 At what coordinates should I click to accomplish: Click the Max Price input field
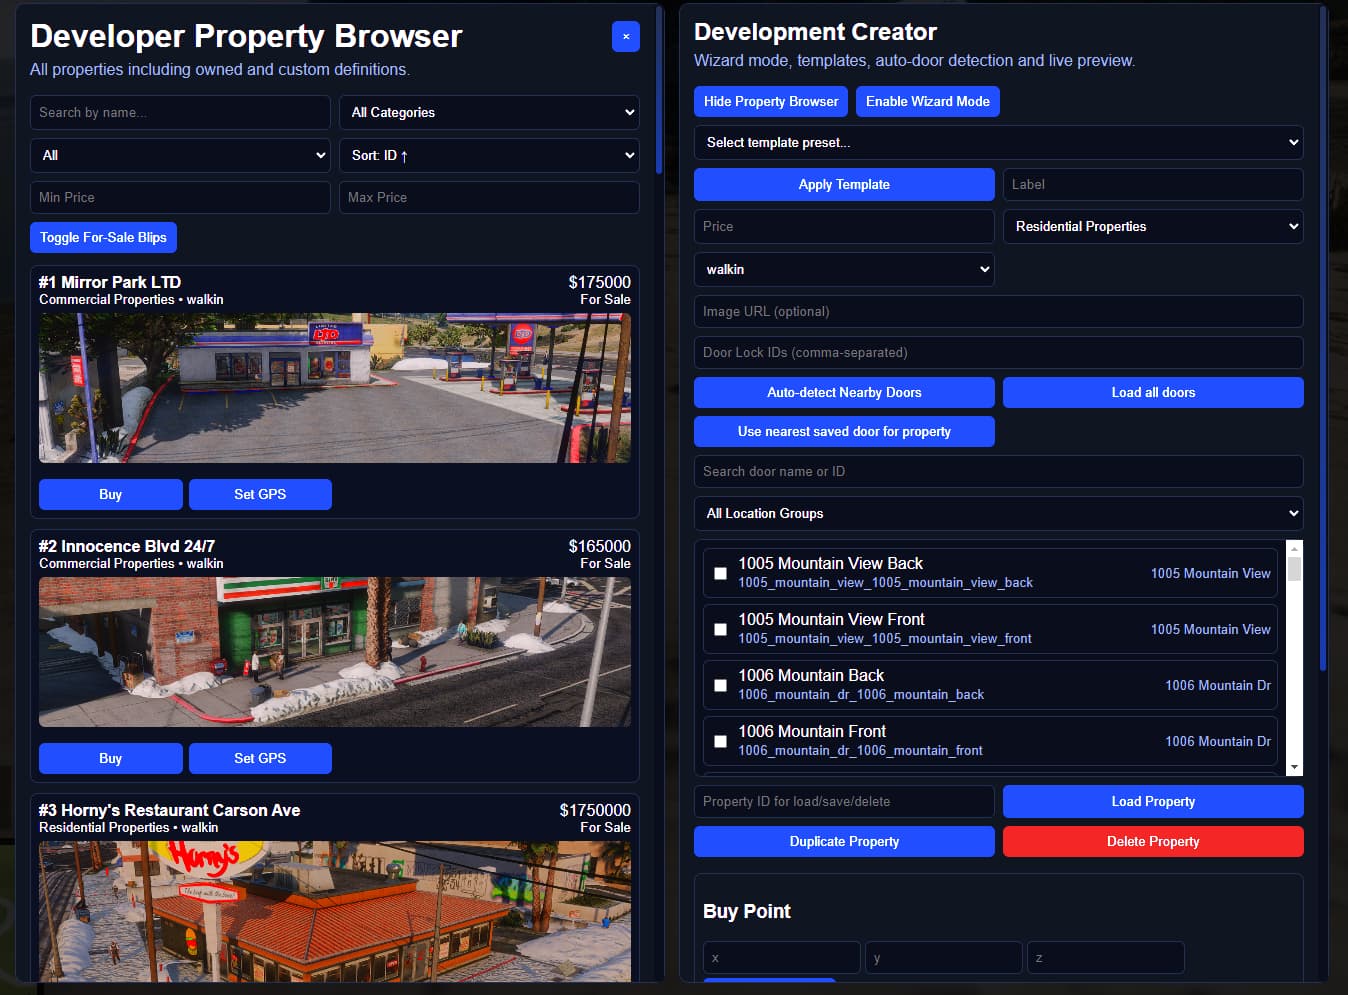(x=489, y=197)
